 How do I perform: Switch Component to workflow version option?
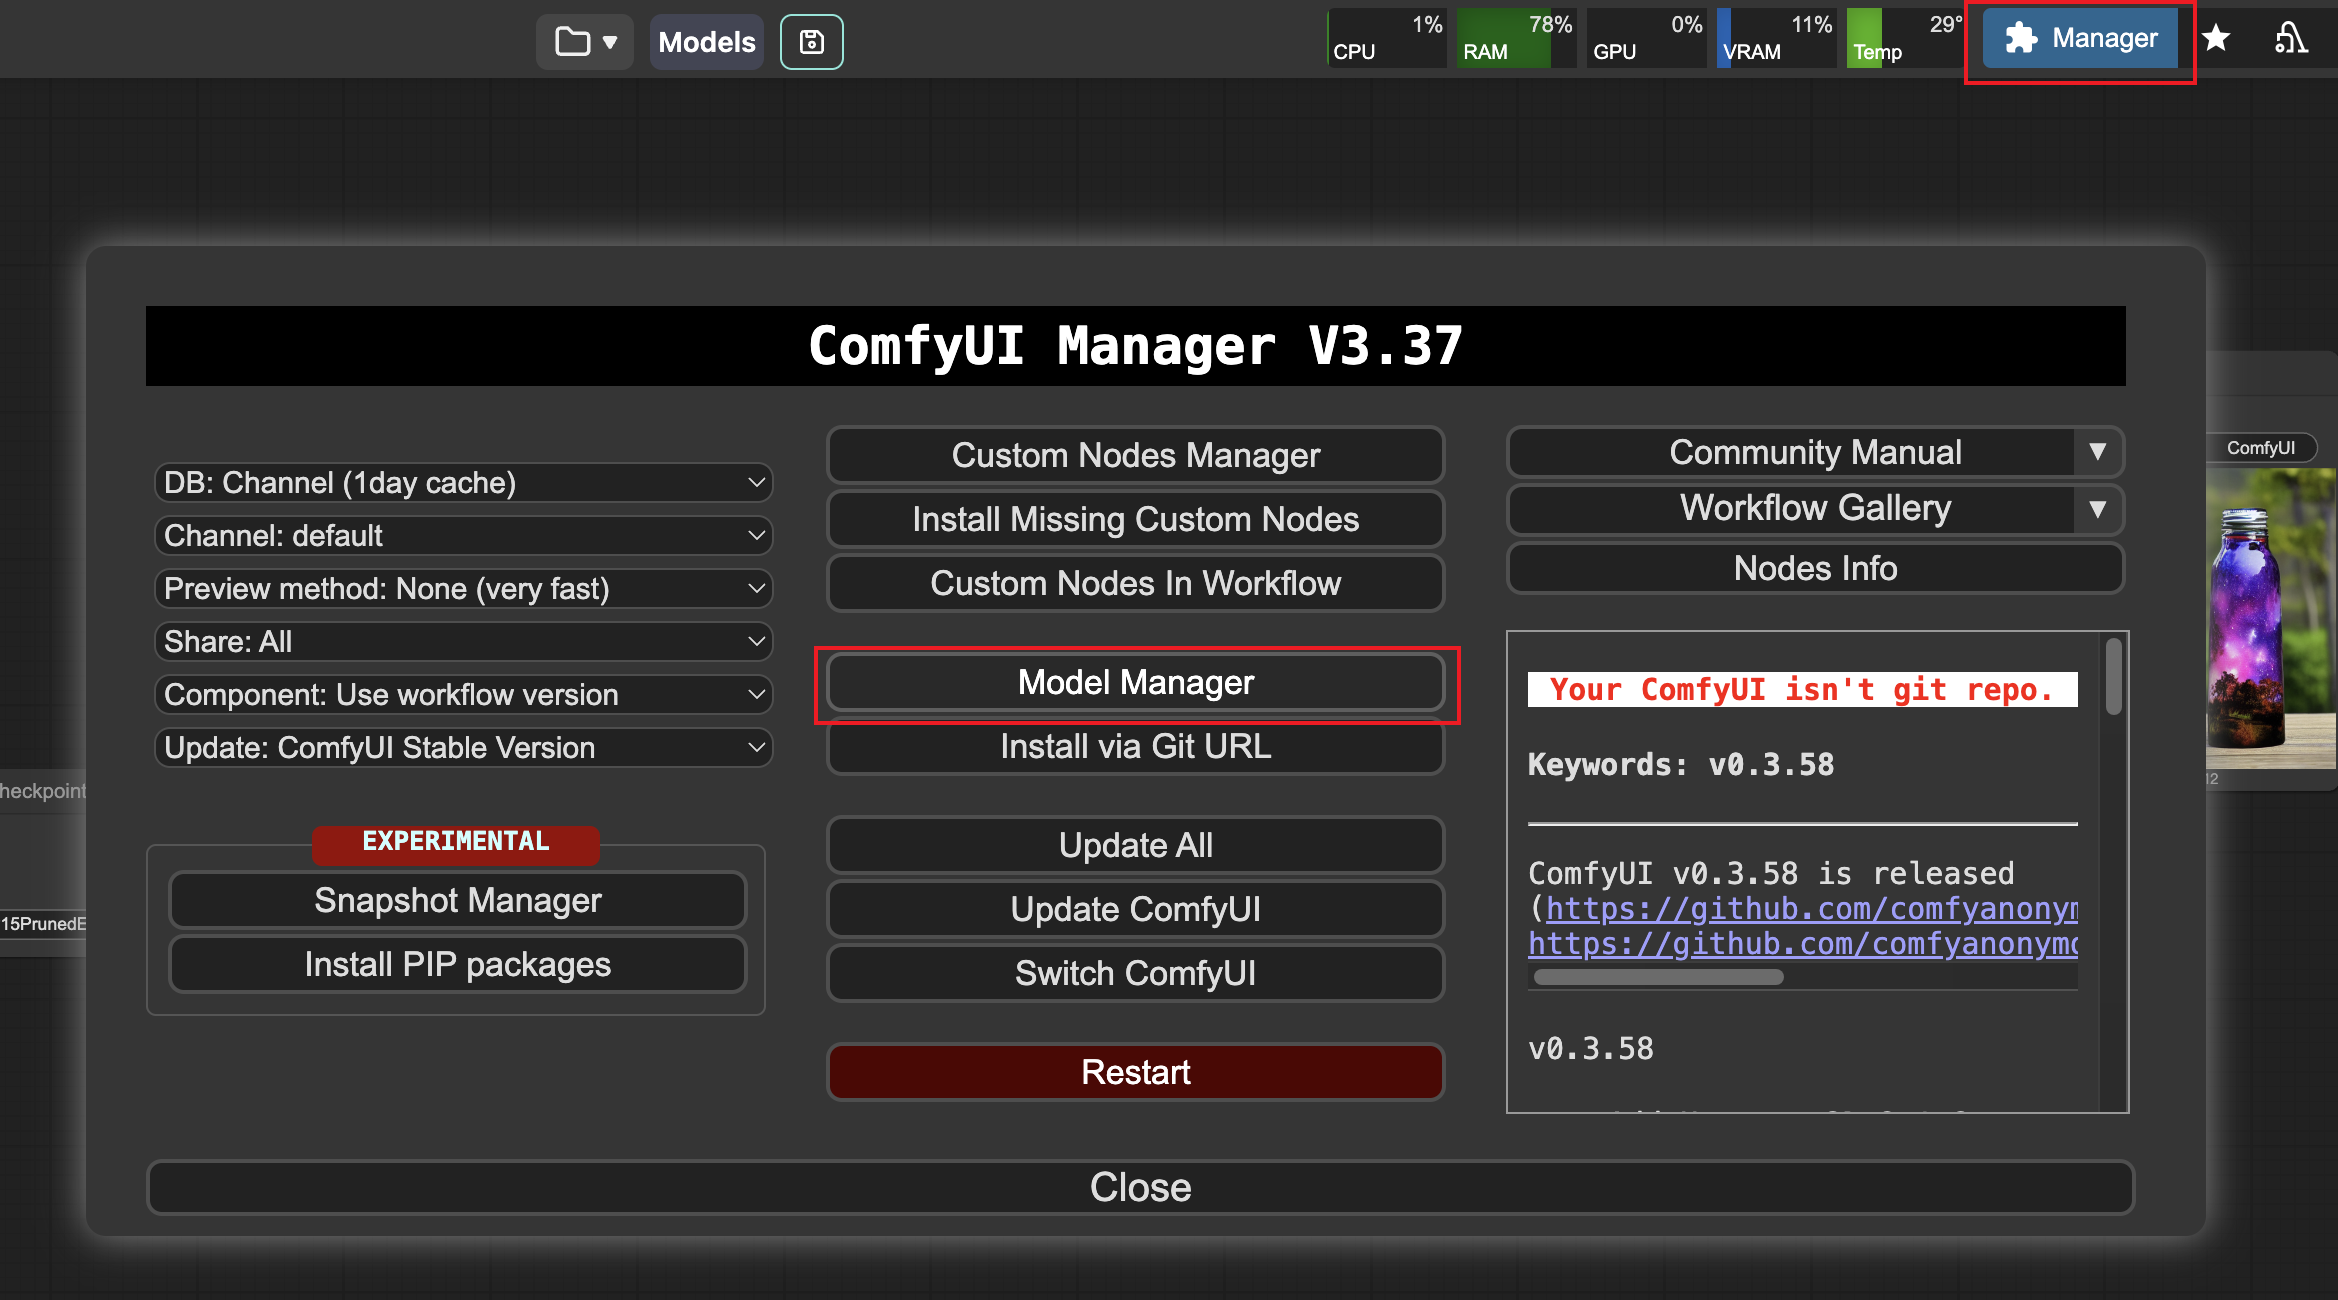464,694
